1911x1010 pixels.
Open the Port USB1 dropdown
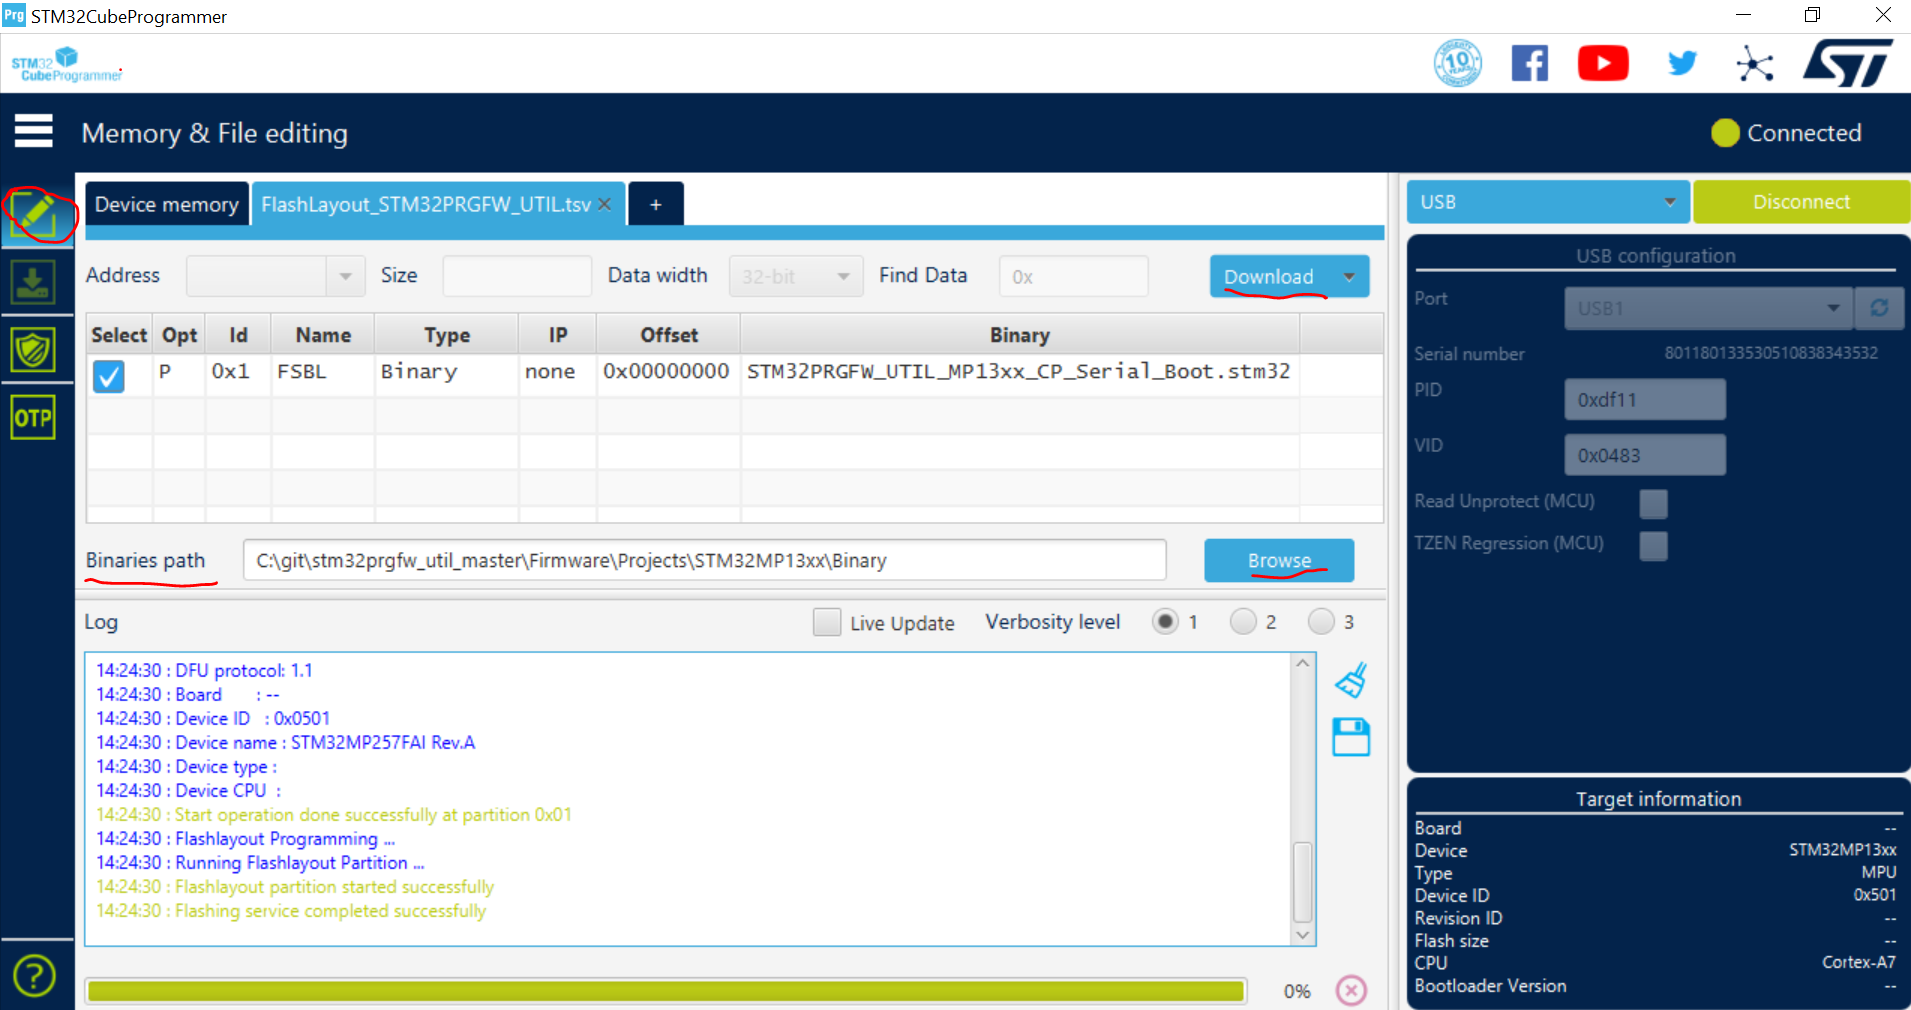[x=1708, y=308]
